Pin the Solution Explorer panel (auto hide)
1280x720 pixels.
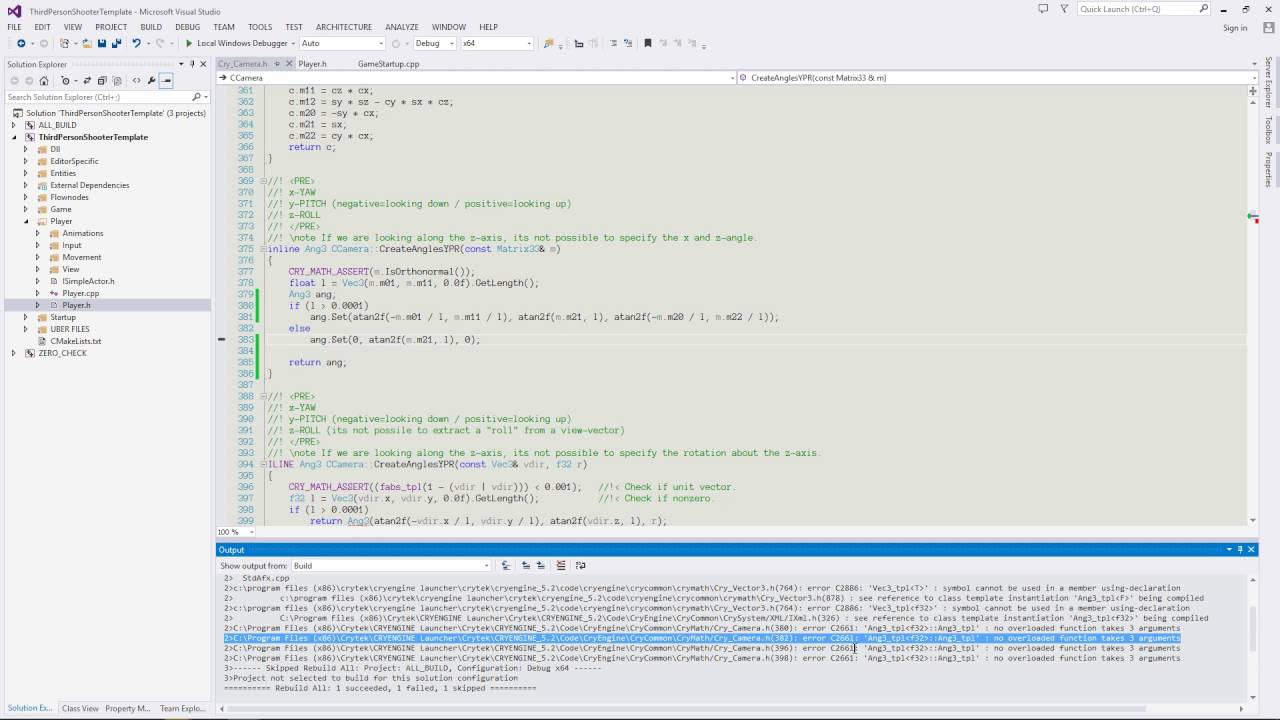click(193, 64)
